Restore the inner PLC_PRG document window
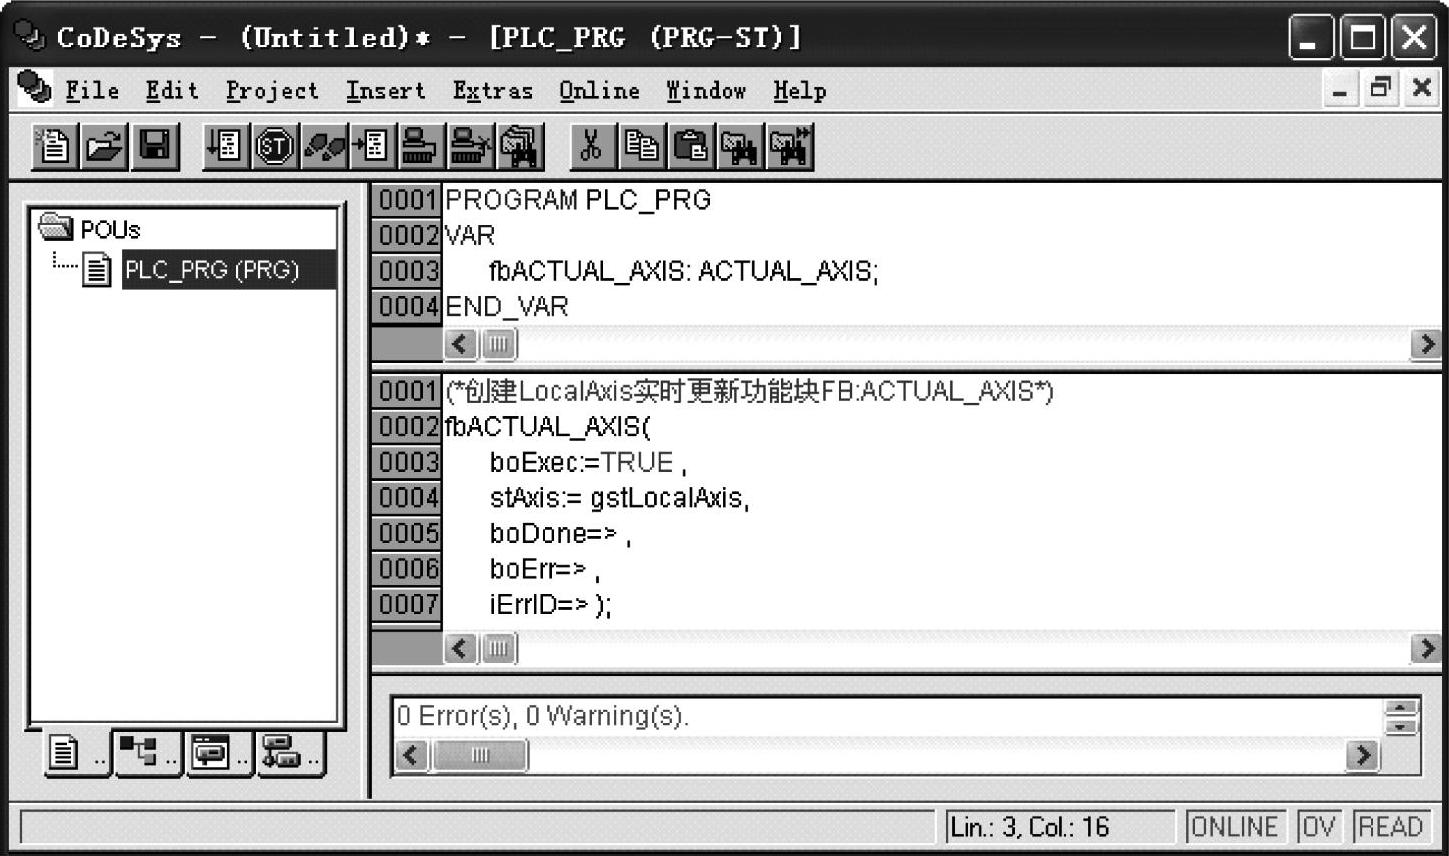The width and height of the screenshot is (1449, 856). click(x=1381, y=88)
